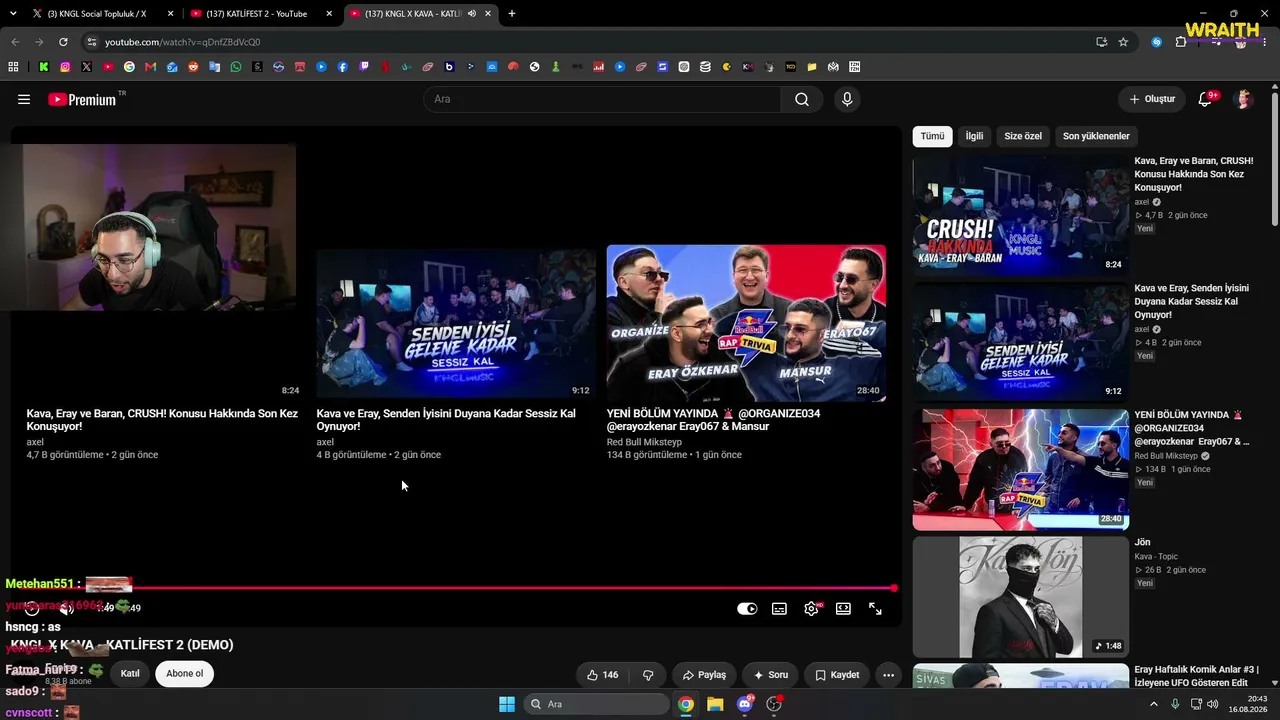The image size is (1280, 720).
Task: Go to YouTube Premium home logo
Action: 83,99
